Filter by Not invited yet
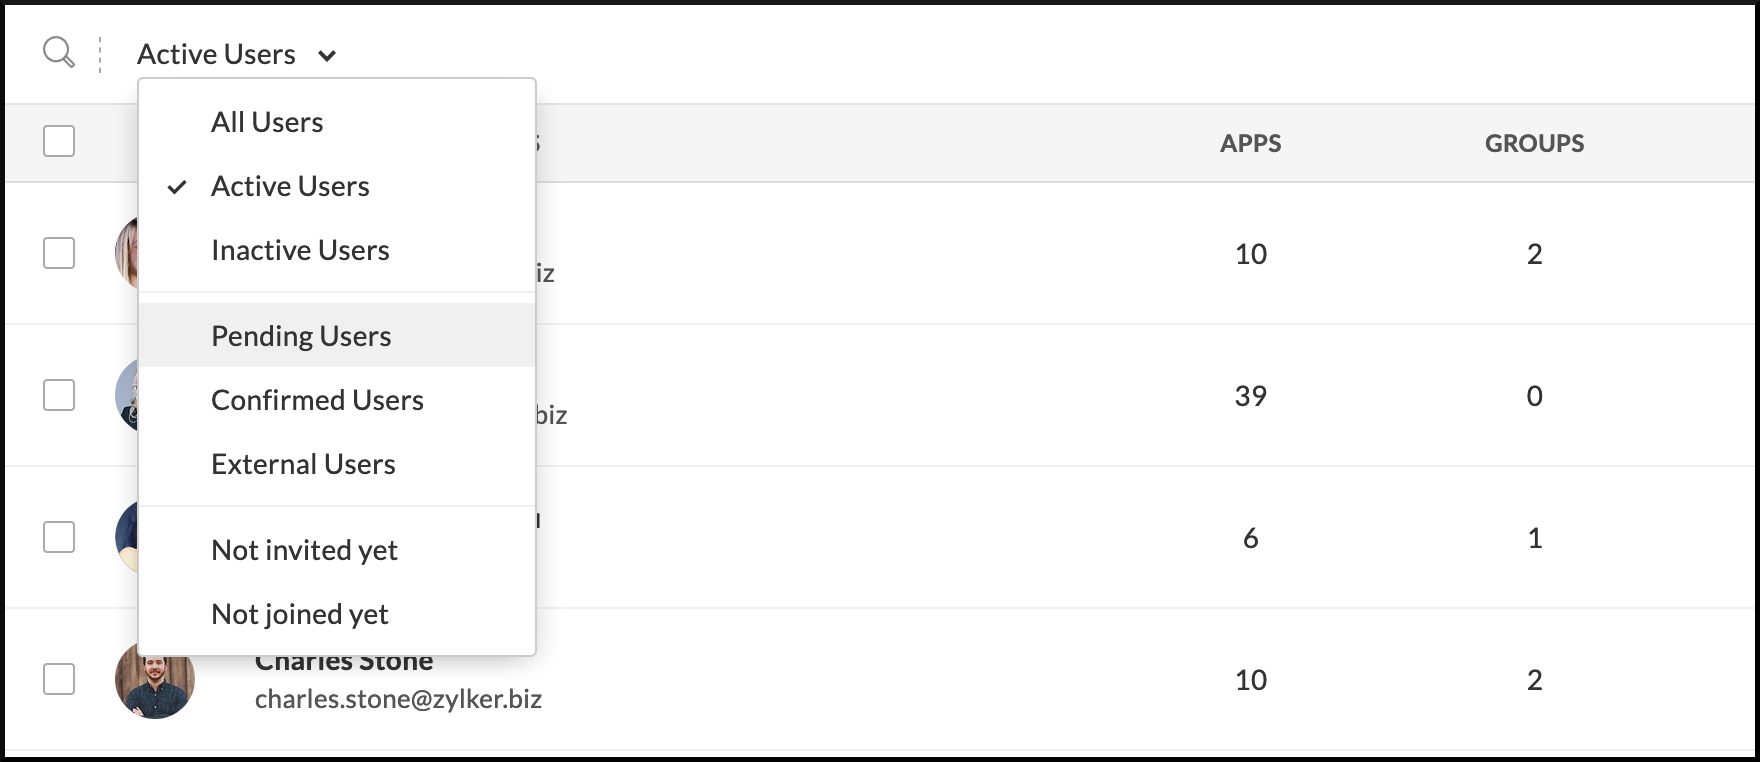The width and height of the screenshot is (1760, 762). (304, 550)
